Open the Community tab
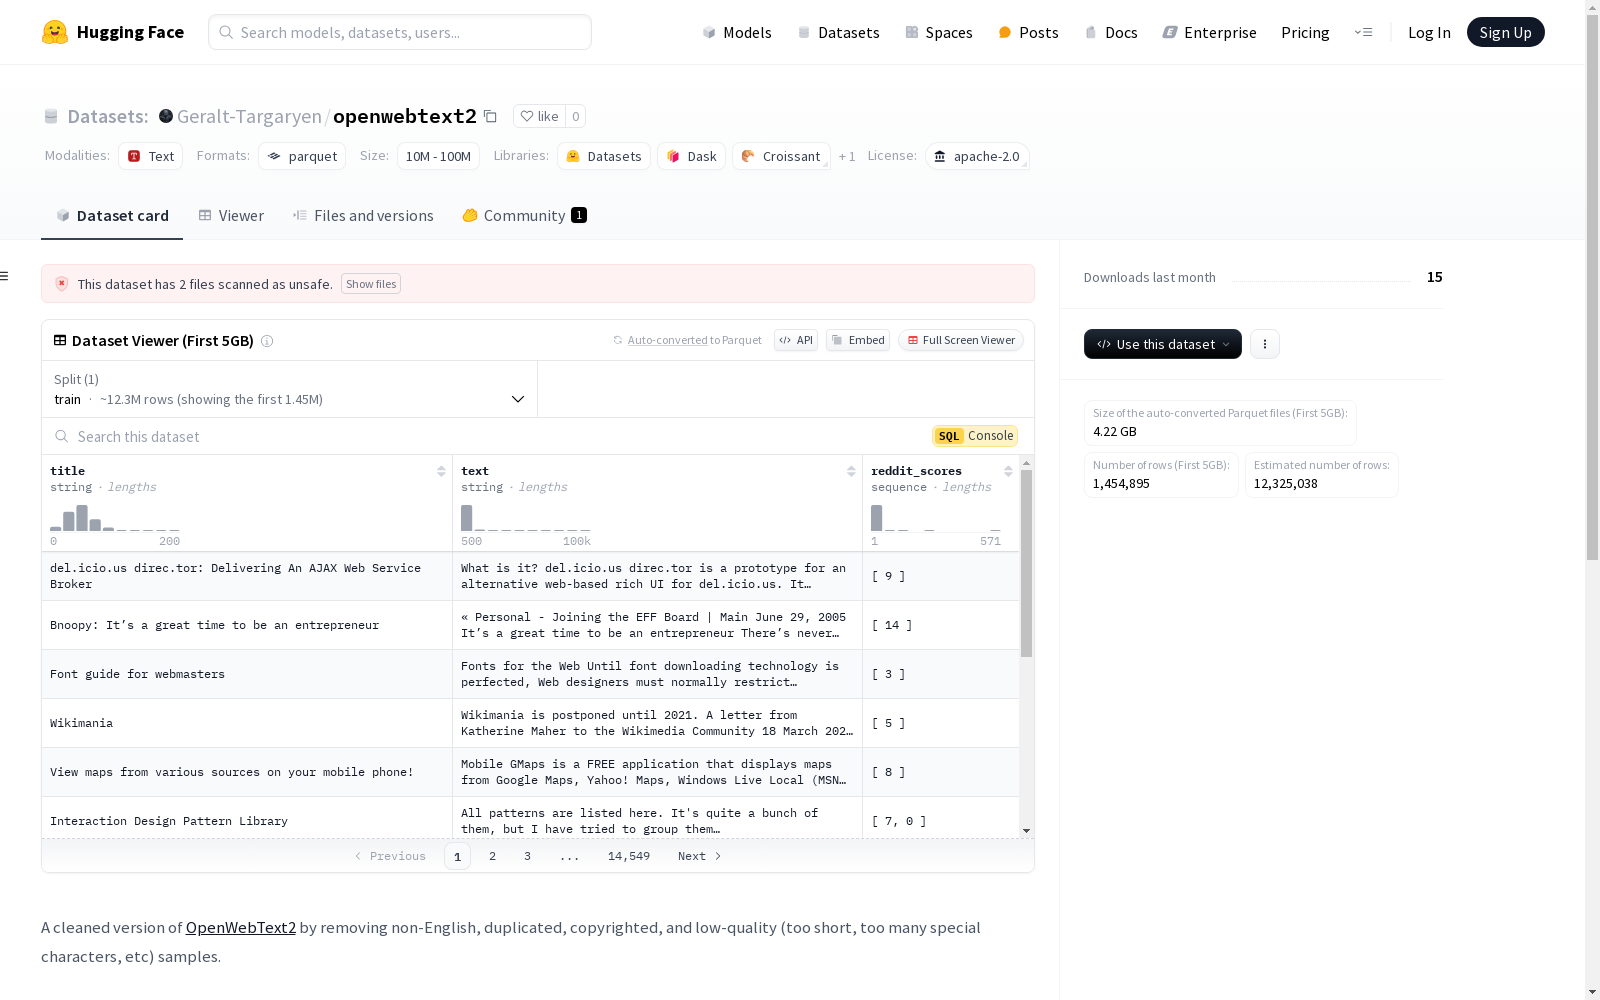The width and height of the screenshot is (1600, 1000). (x=524, y=216)
